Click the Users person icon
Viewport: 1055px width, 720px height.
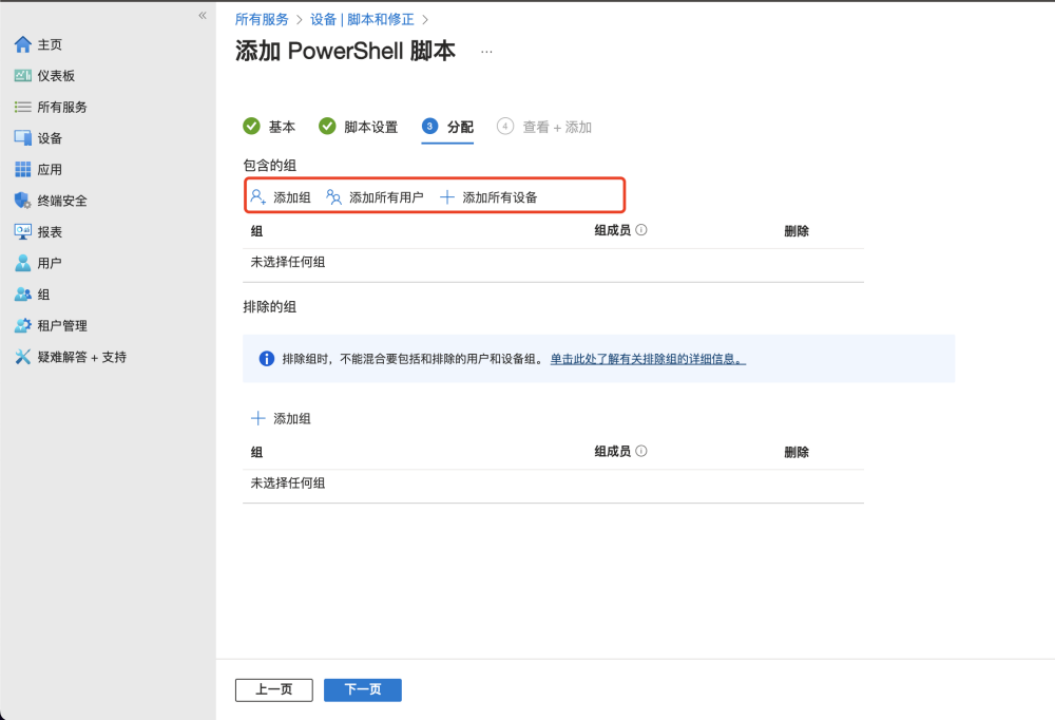(x=23, y=263)
